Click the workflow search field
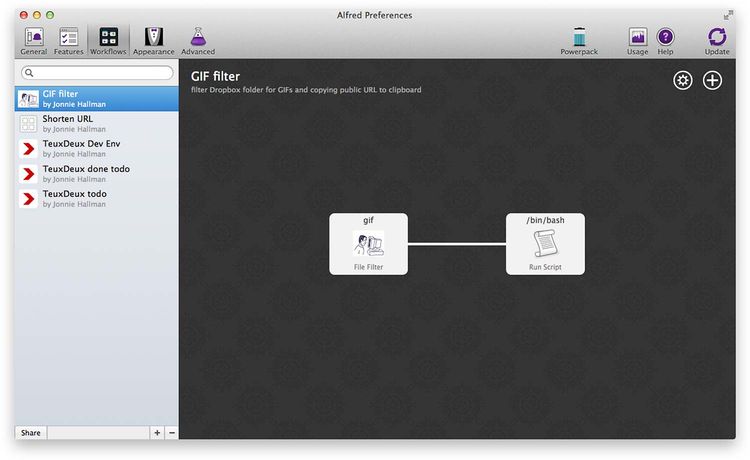 pos(97,73)
